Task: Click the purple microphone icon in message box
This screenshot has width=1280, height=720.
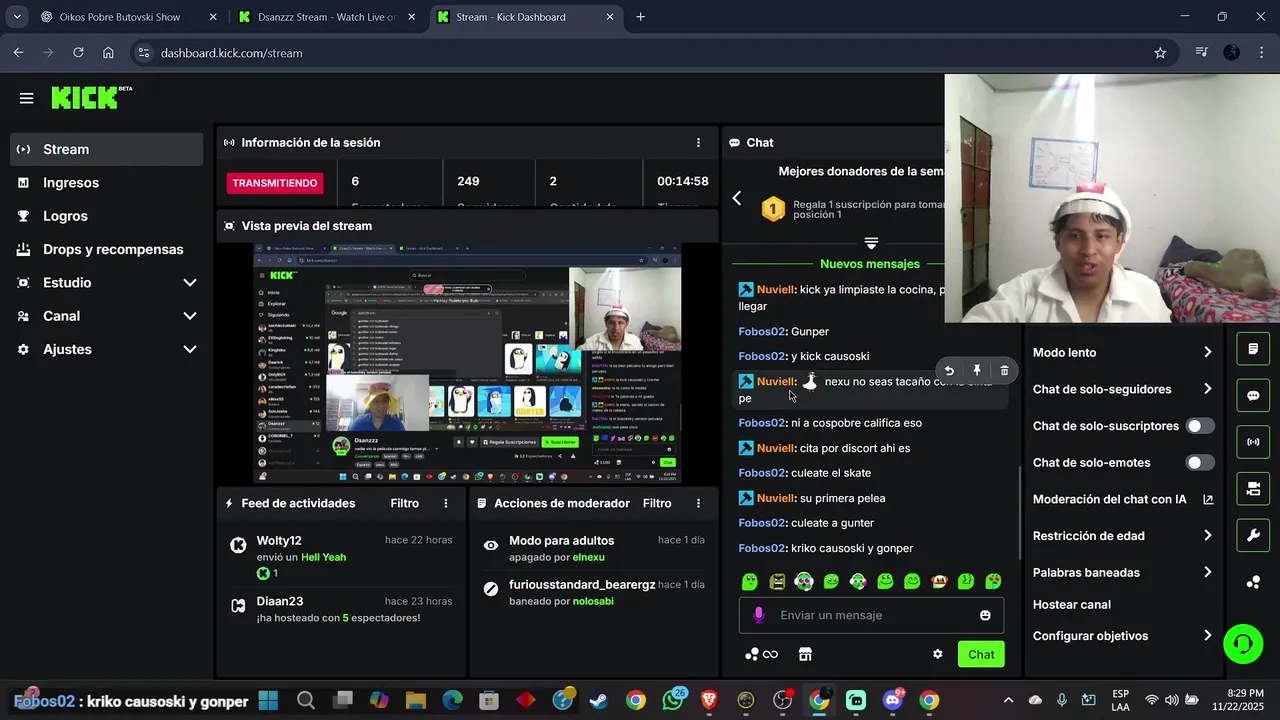Action: coord(759,615)
